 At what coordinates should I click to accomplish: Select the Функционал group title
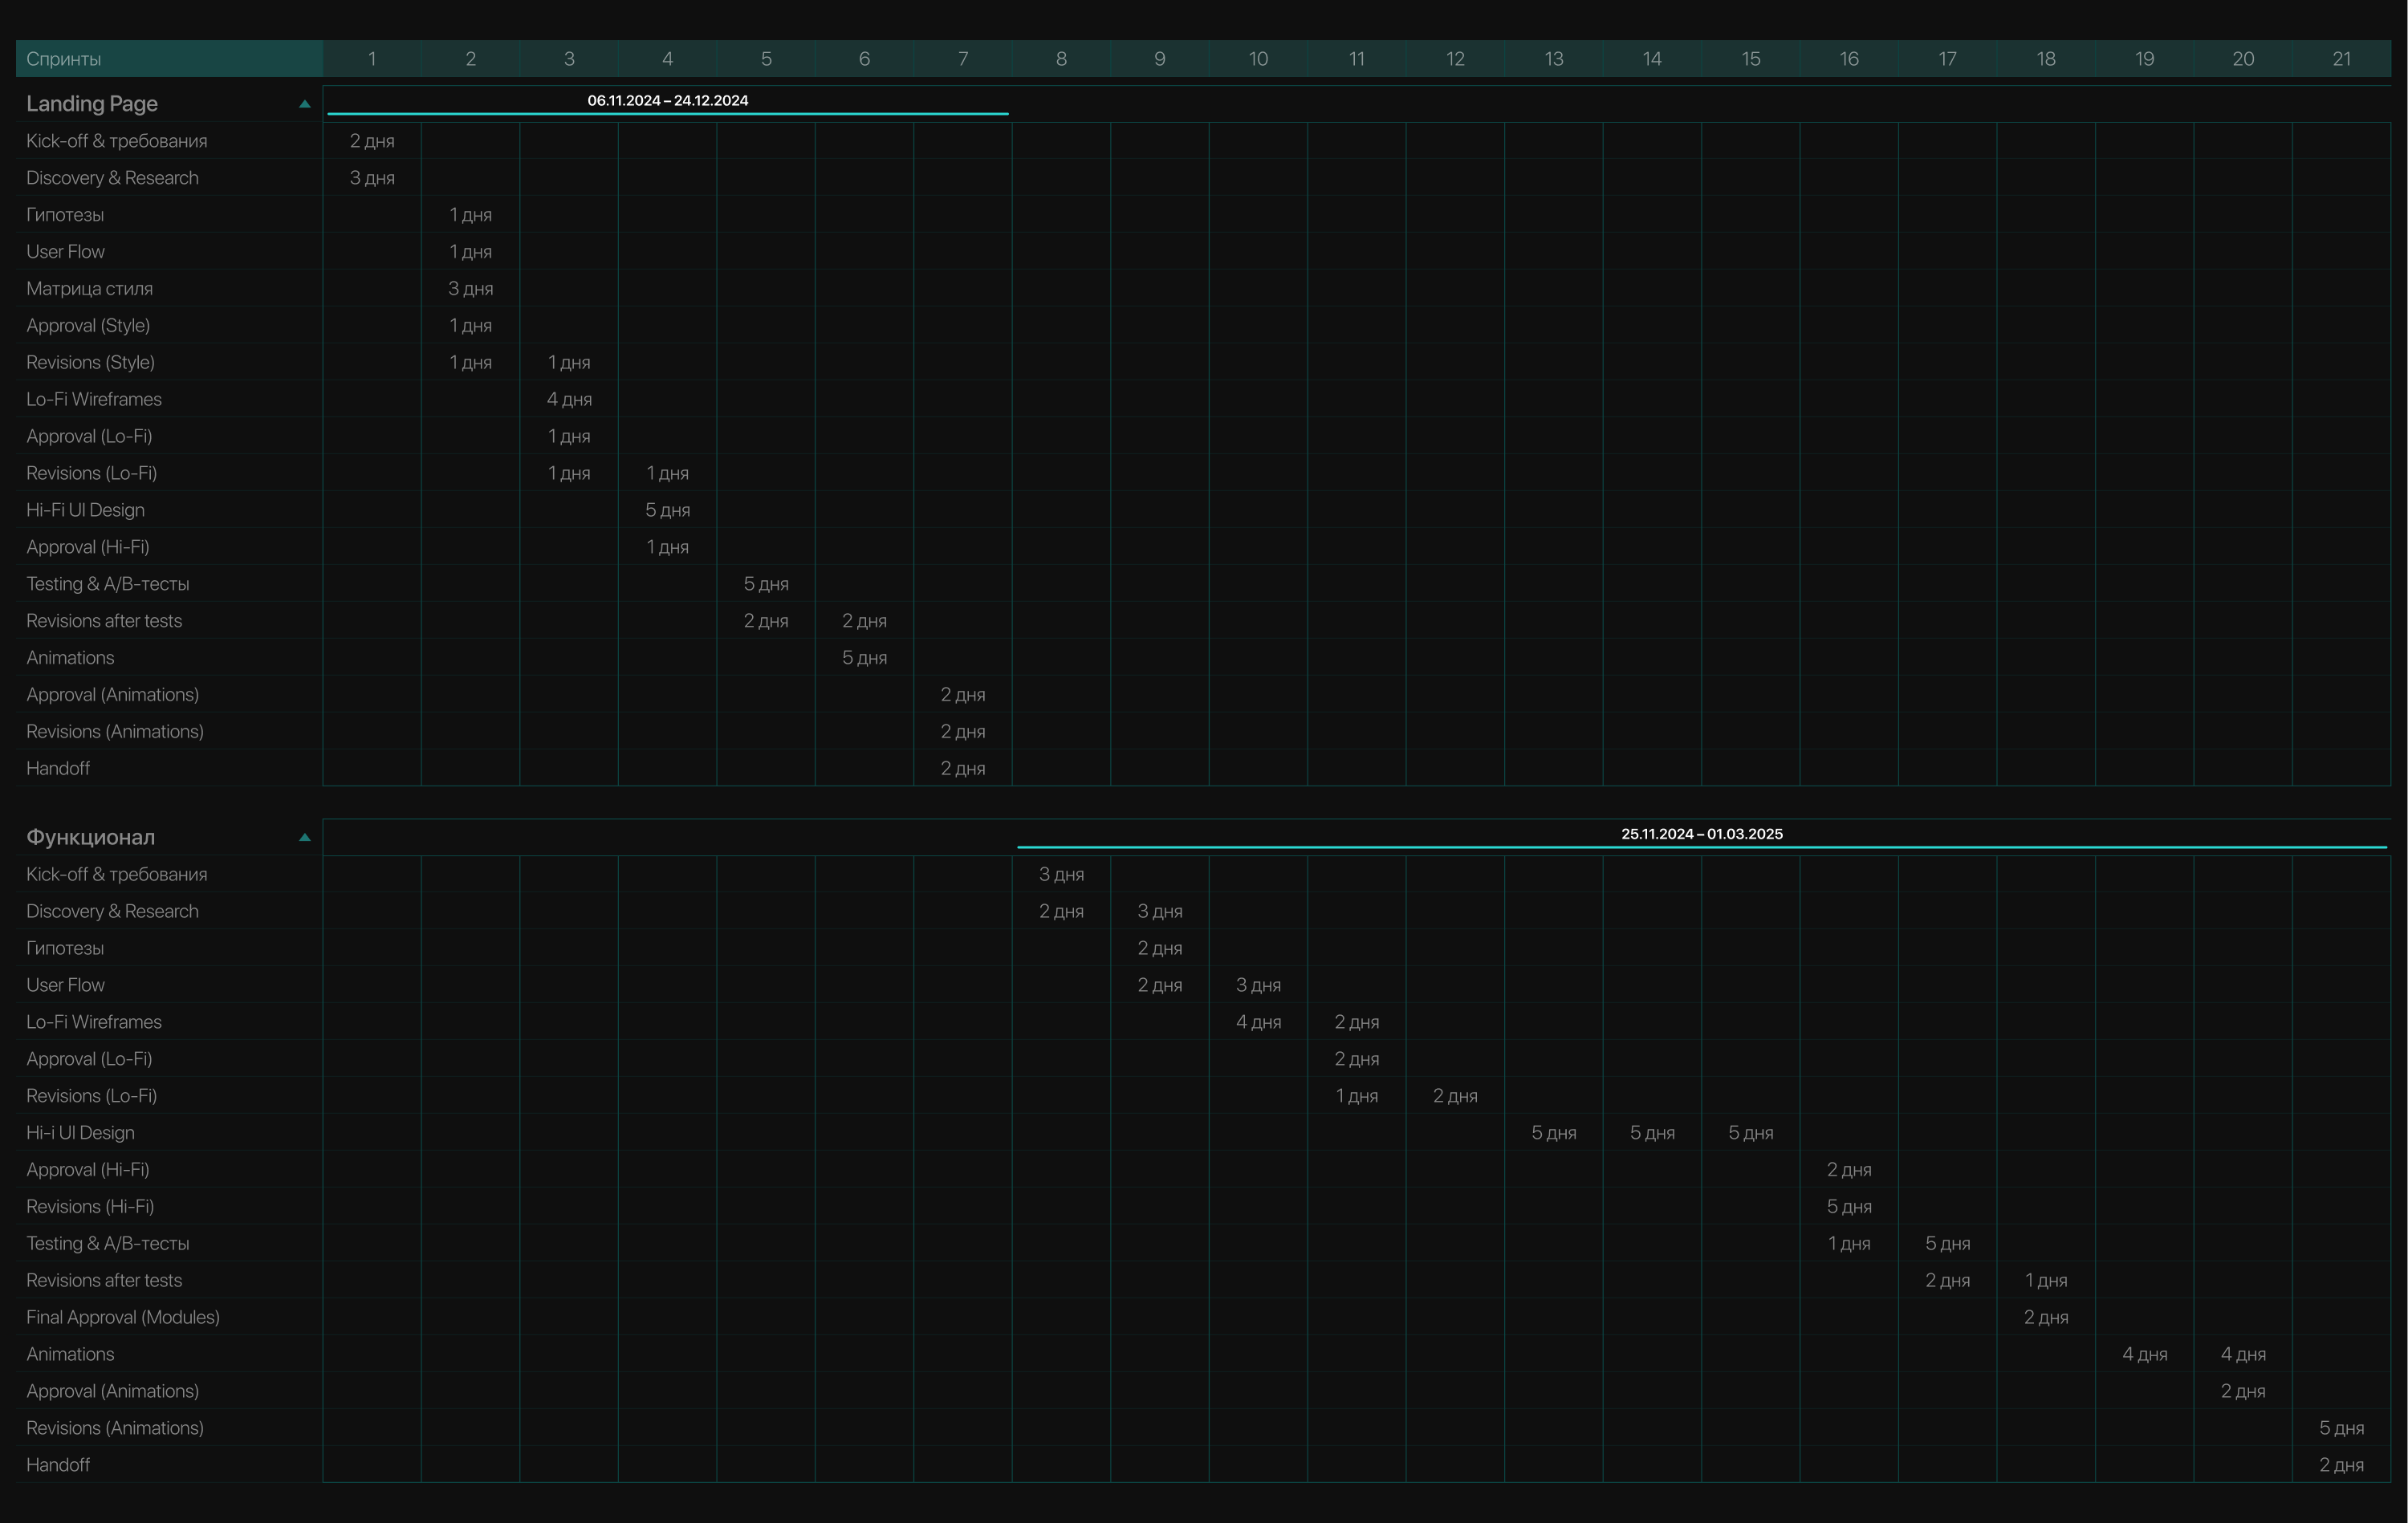(x=91, y=837)
